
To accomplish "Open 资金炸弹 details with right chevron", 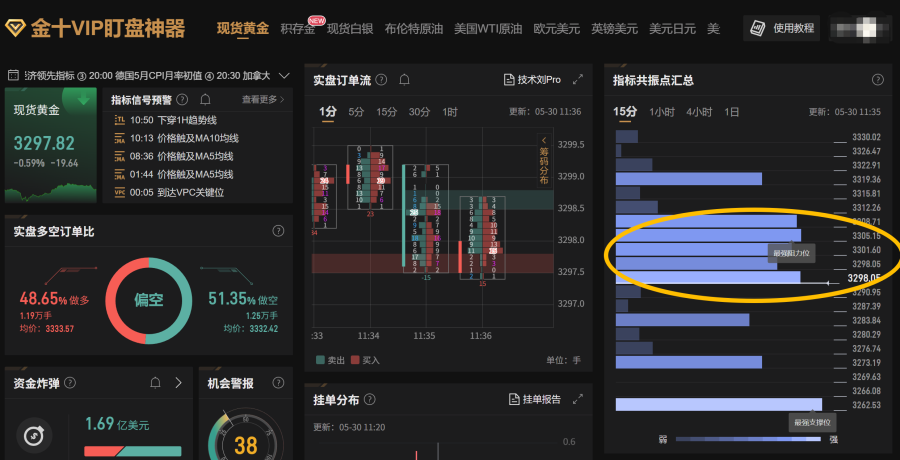I will (x=179, y=383).
